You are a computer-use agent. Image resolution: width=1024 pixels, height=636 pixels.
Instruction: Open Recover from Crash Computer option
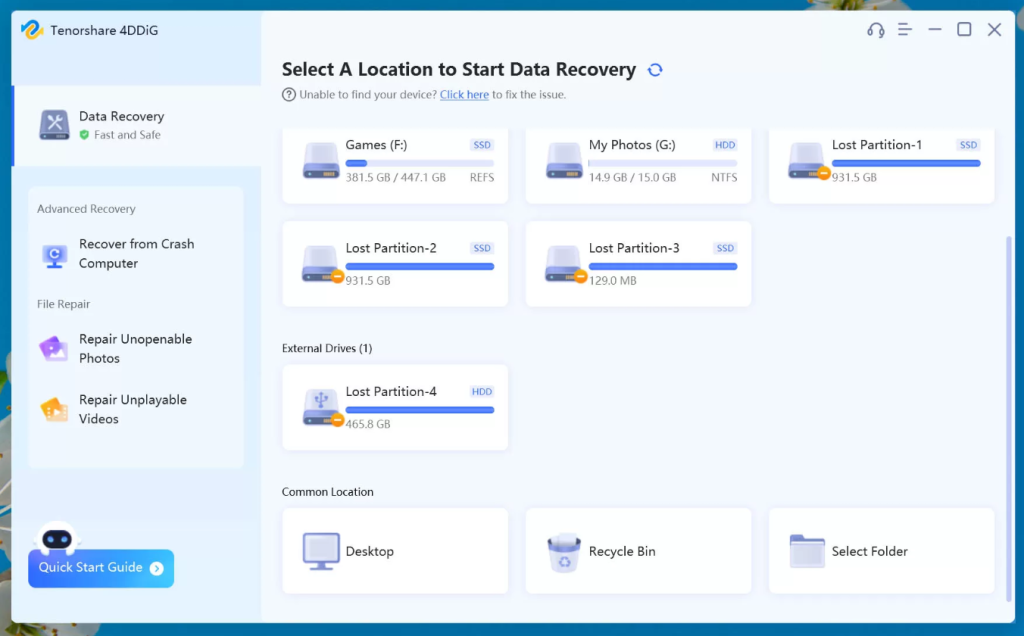[136, 253]
